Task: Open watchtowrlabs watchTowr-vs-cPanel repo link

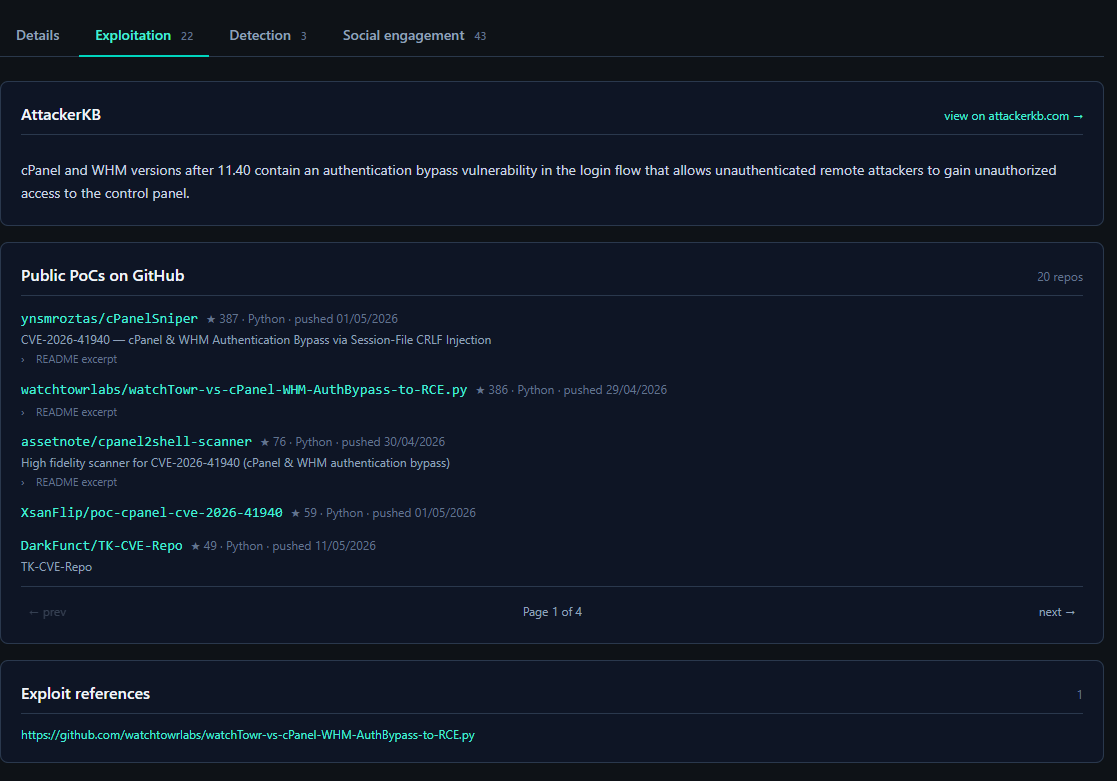Action: click(244, 390)
